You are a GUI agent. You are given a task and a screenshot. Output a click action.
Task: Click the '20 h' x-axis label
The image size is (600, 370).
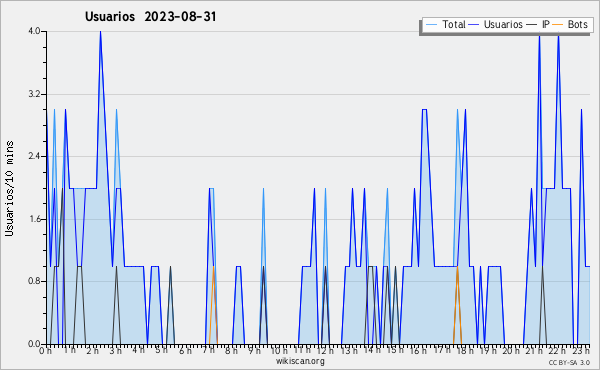[511, 350]
